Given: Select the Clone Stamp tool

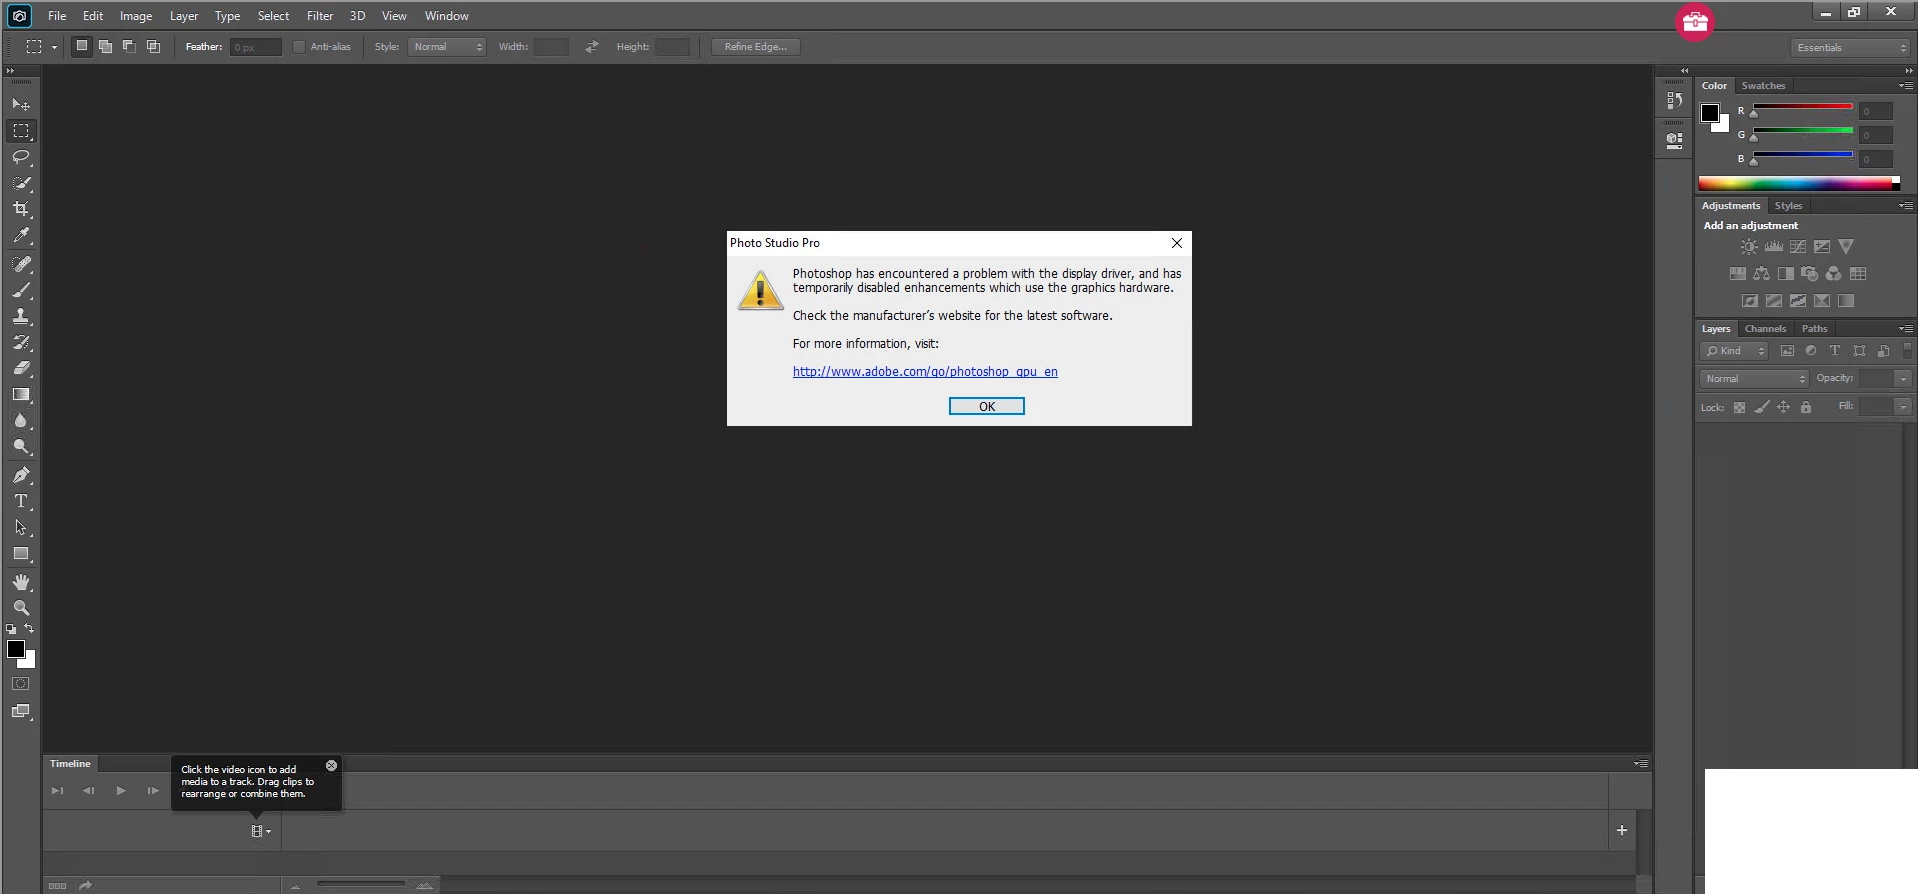Looking at the screenshot, I should tap(21, 316).
